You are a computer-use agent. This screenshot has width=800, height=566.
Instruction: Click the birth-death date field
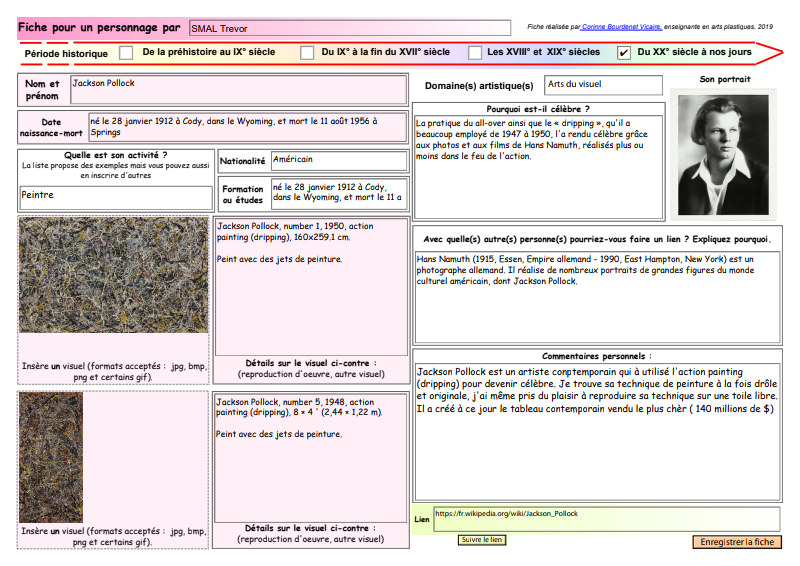click(x=247, y=127)
